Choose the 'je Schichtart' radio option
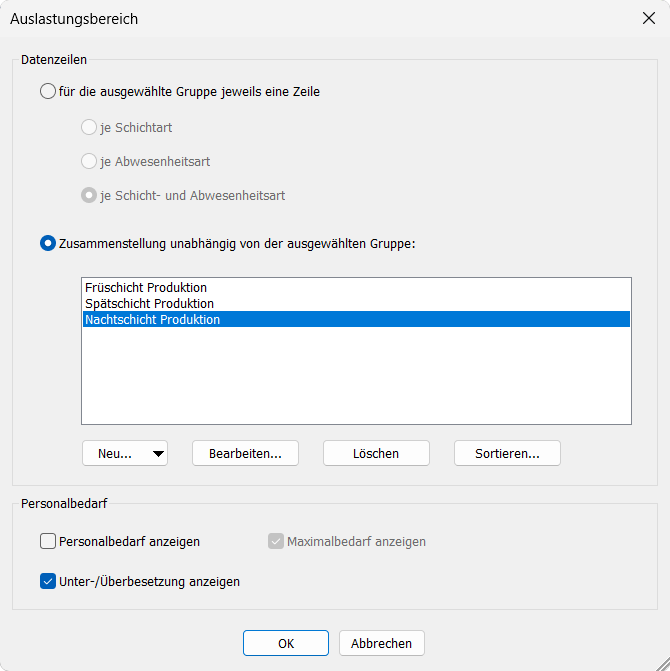 (x=89, y=127)
